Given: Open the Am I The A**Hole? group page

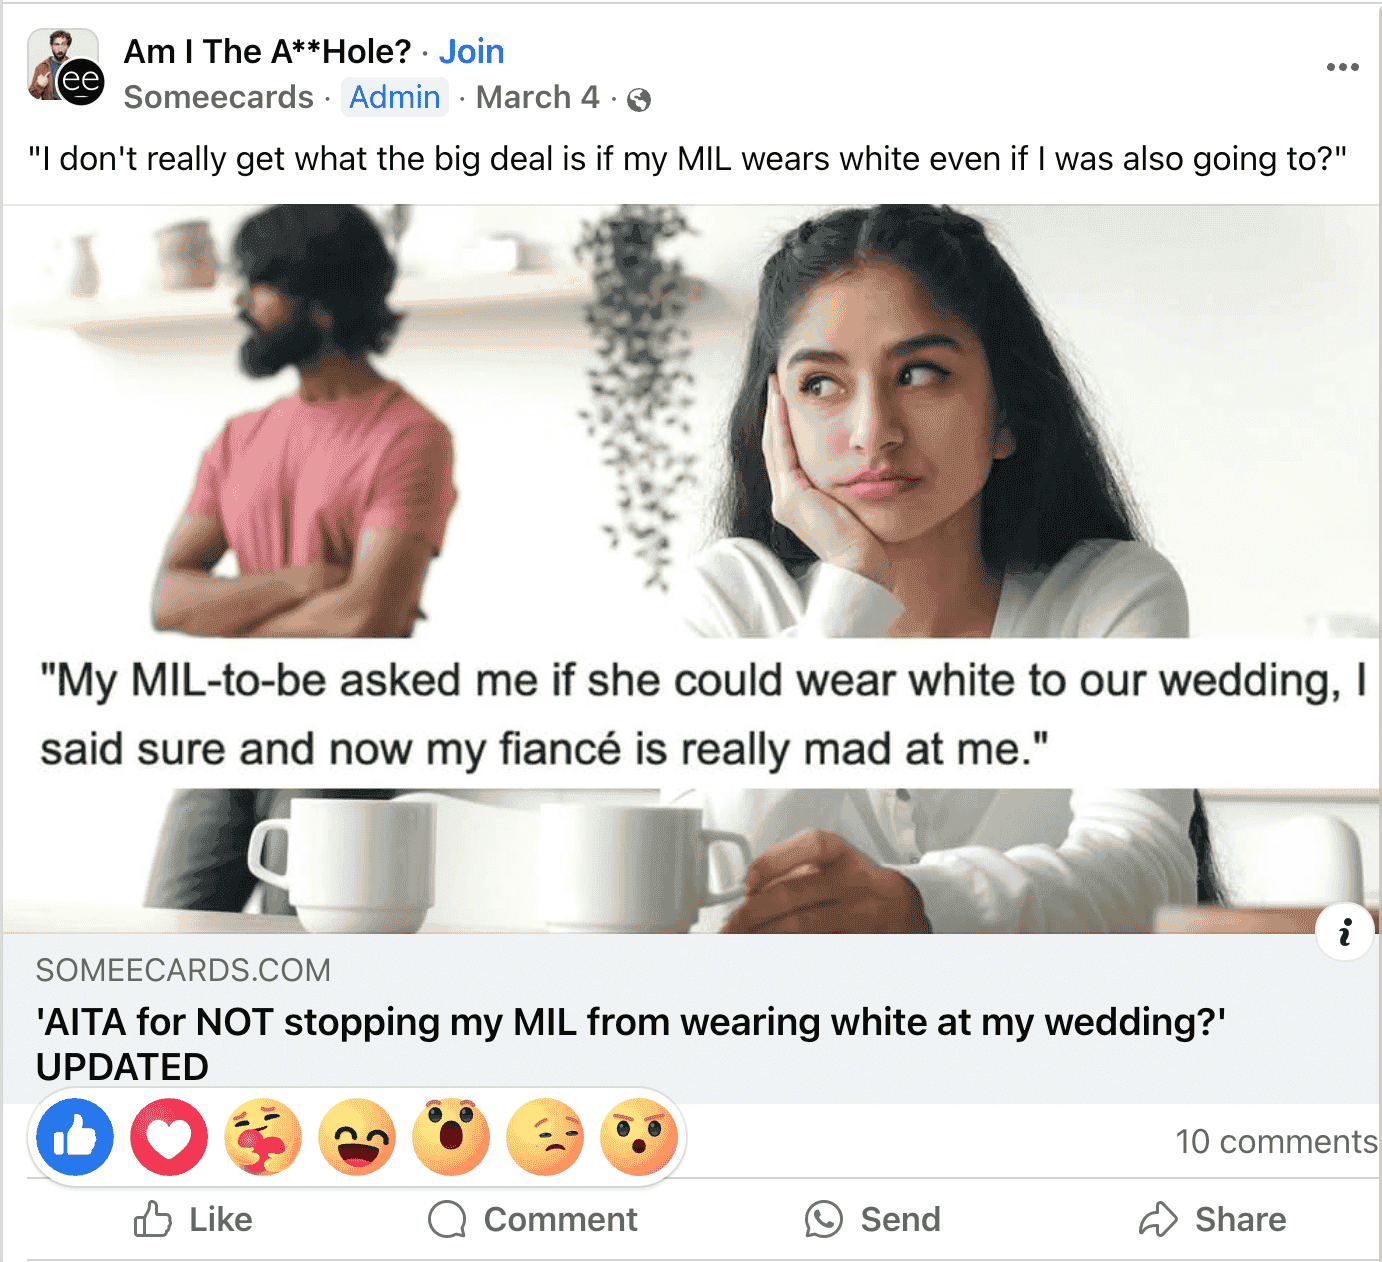Looking at the screenshot, I should click(267, 51).
